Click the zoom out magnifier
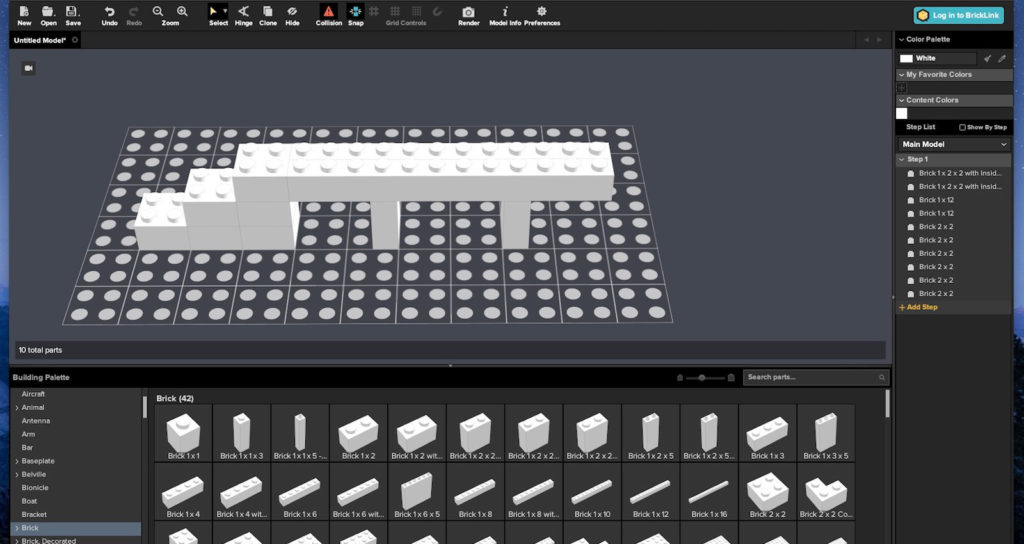Image resolution: width=1024 pixels, height=544 pixels. [158, 11]
